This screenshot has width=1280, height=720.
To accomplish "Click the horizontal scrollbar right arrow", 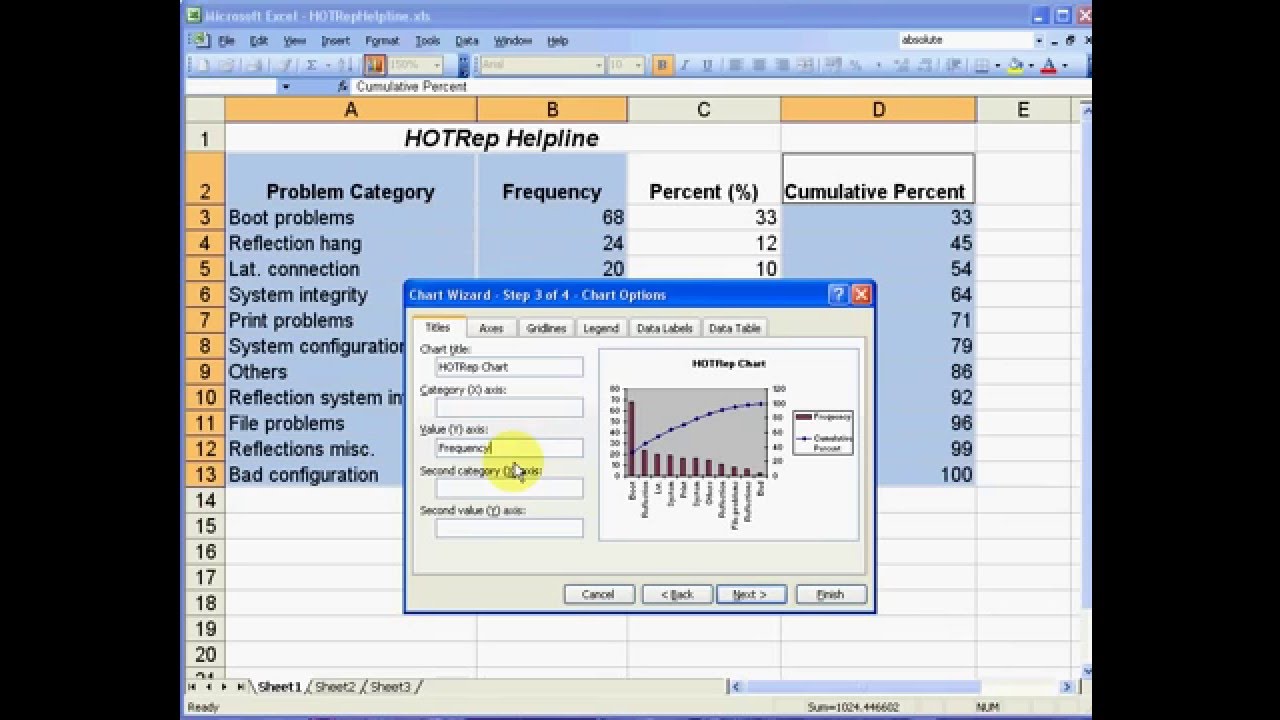I will (x=1067, y=687).
